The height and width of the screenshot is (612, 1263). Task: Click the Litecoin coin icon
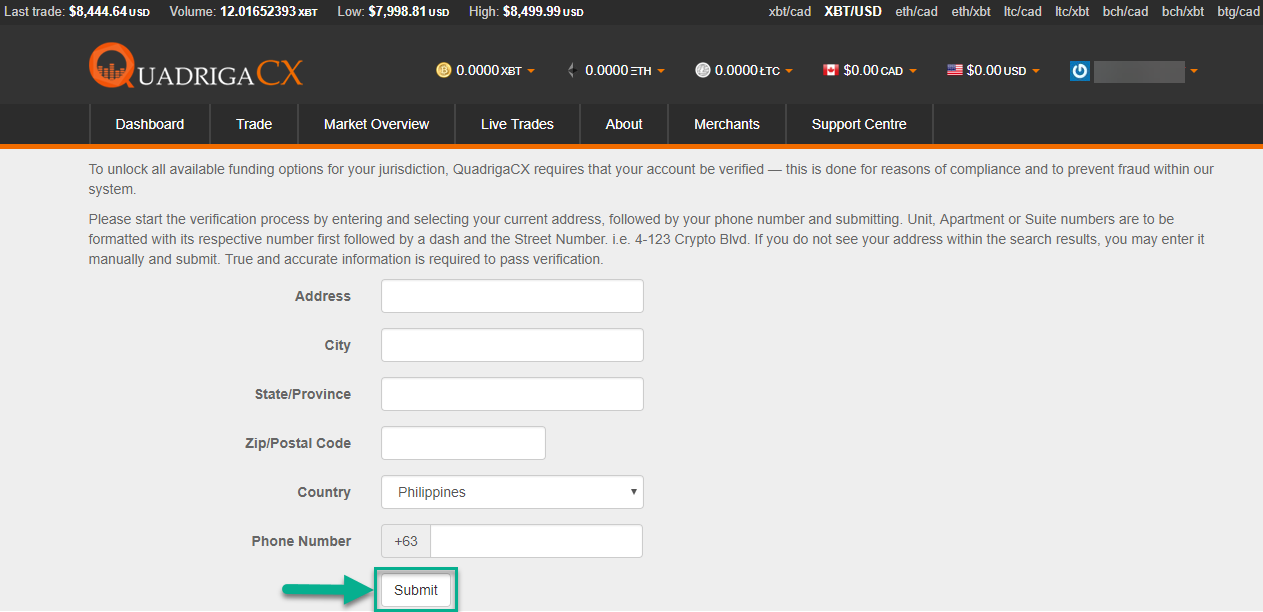pyautogui.click(x=703, y=70)
